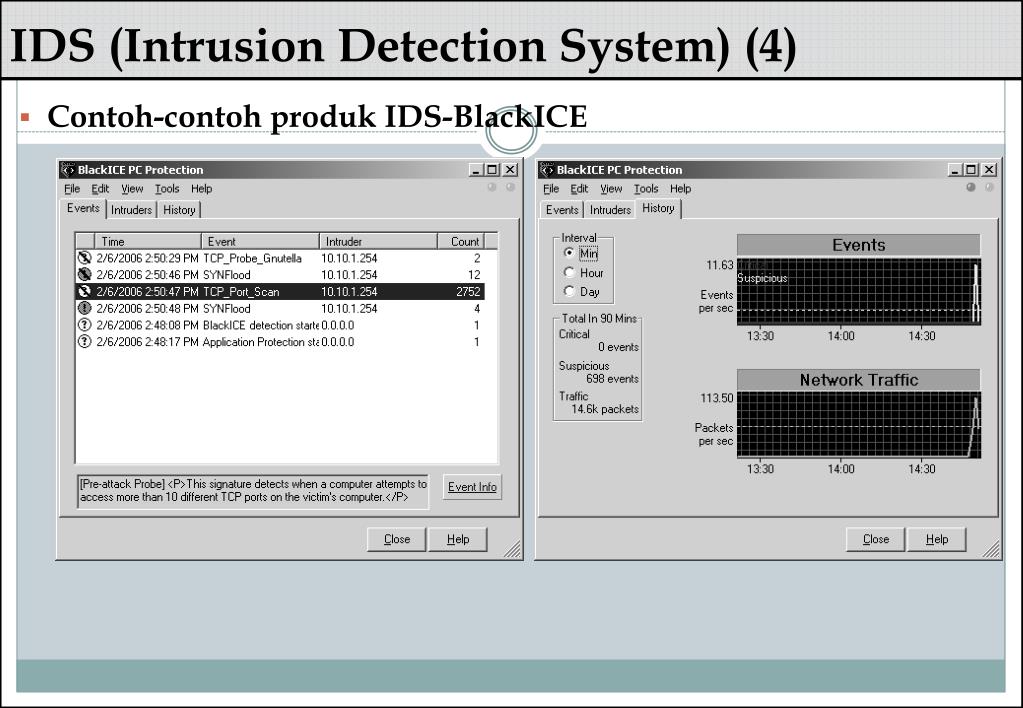Click the left window's BlackICE title bar icon
Image resolution: width=1023 pixels, height=708 pixels.
[x=68, y=170]
